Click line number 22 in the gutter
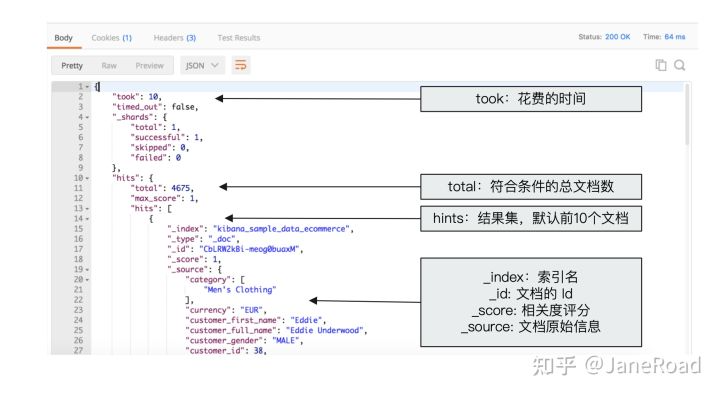The image size is (720, 394). tap(79, 300)
